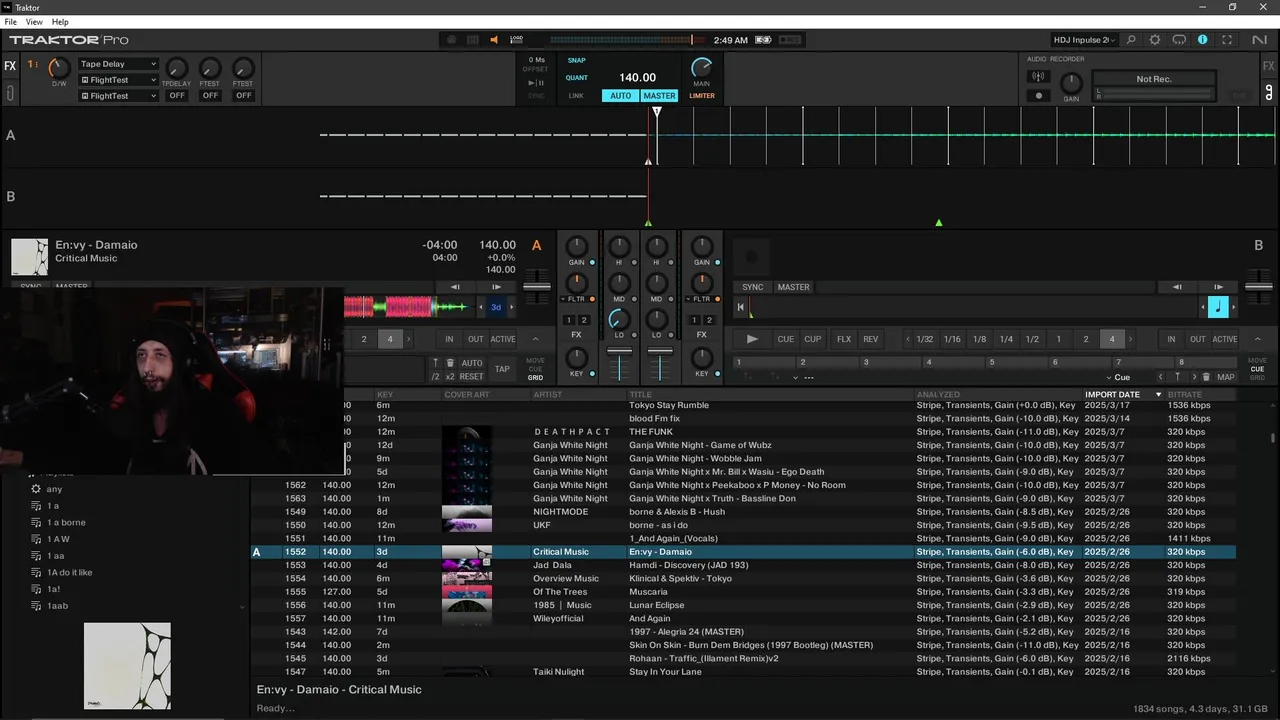Open HDJ Inpulse layout dropdown
The width and height of the screenshot is (1280, 720).
point(1084,40)
